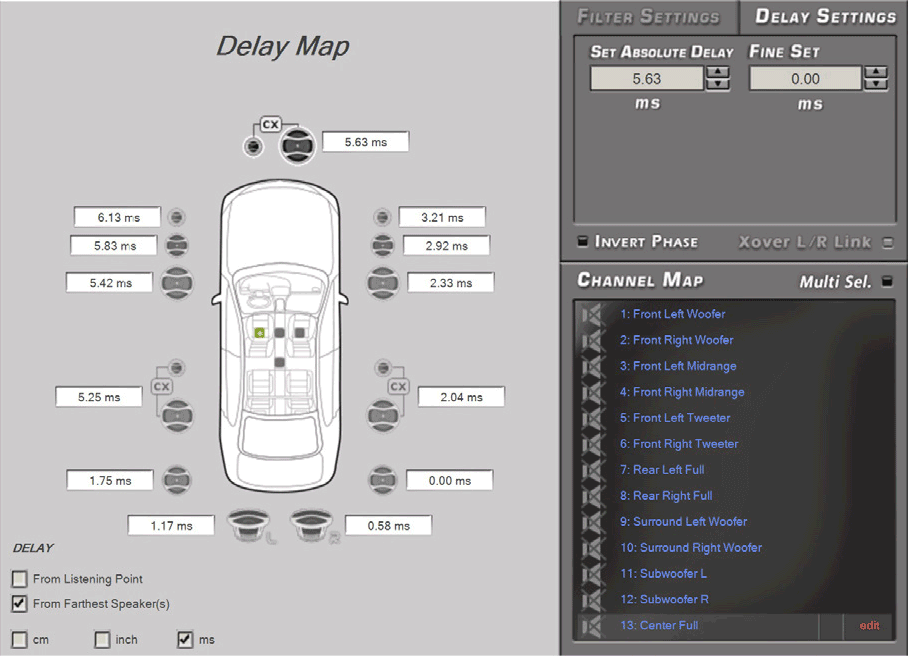Toggle the Invert Phase indicator

(x=582, y=241)
